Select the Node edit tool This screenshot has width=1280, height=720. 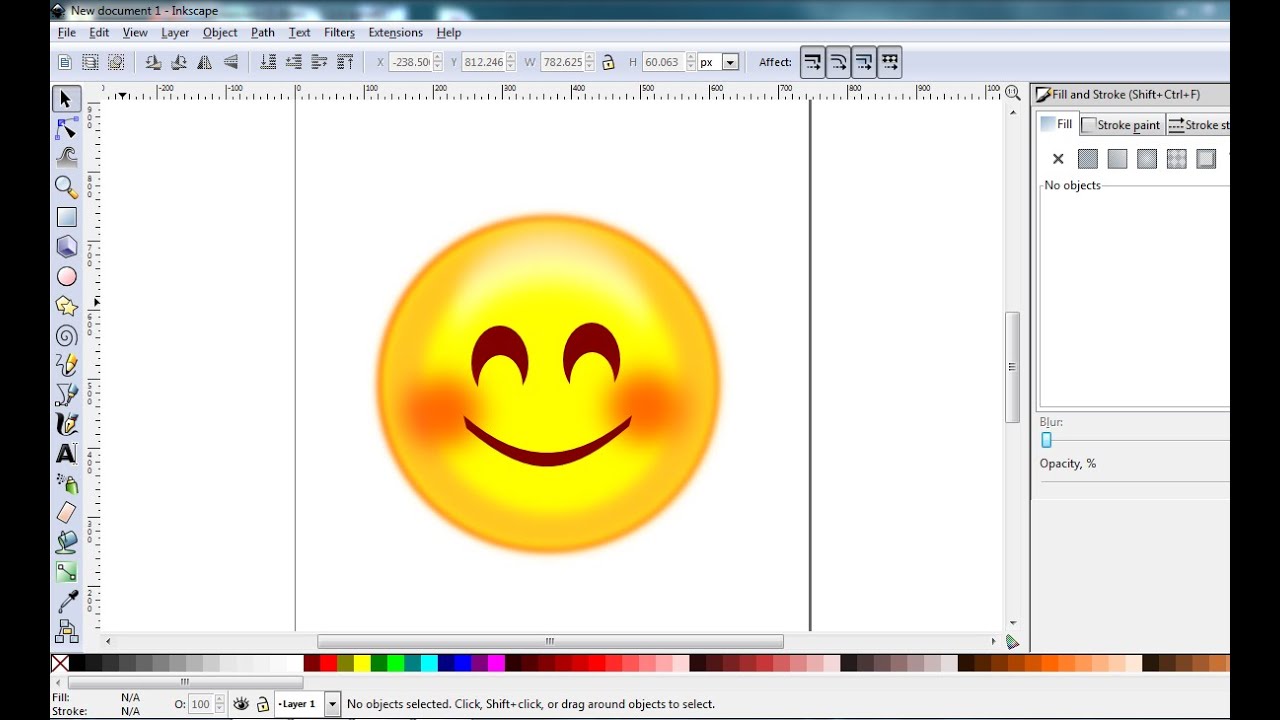(66, 129)
